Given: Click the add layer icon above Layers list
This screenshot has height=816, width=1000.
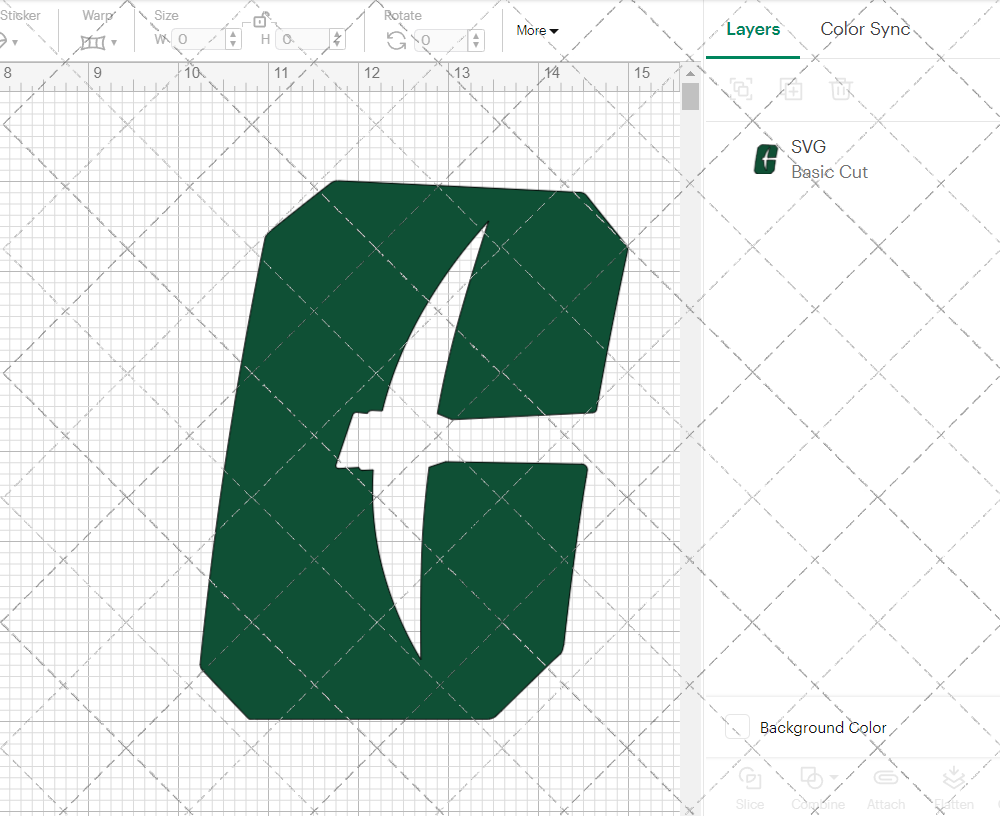Looking at the screenshot, I should 791,89.
